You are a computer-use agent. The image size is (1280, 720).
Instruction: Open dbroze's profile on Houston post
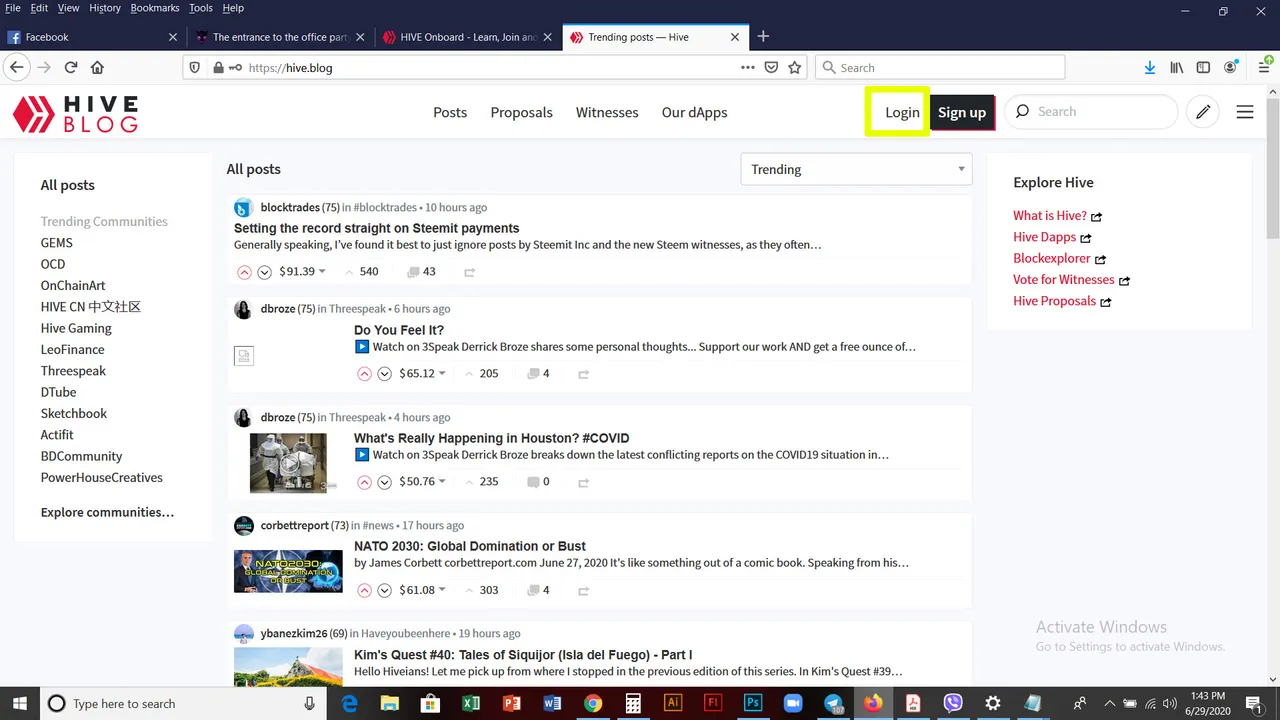(278, 417)
